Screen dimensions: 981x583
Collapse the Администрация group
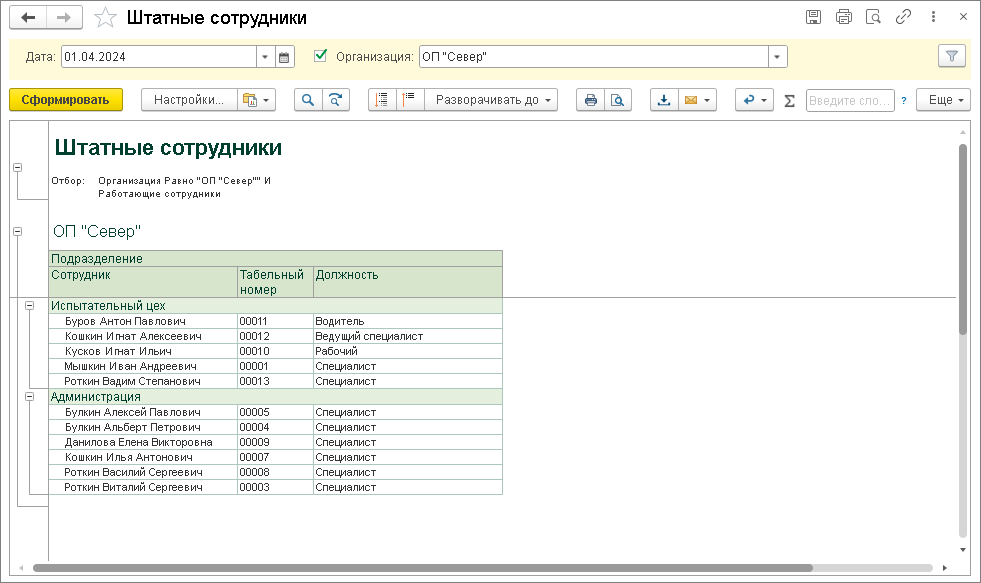(30, 397)
